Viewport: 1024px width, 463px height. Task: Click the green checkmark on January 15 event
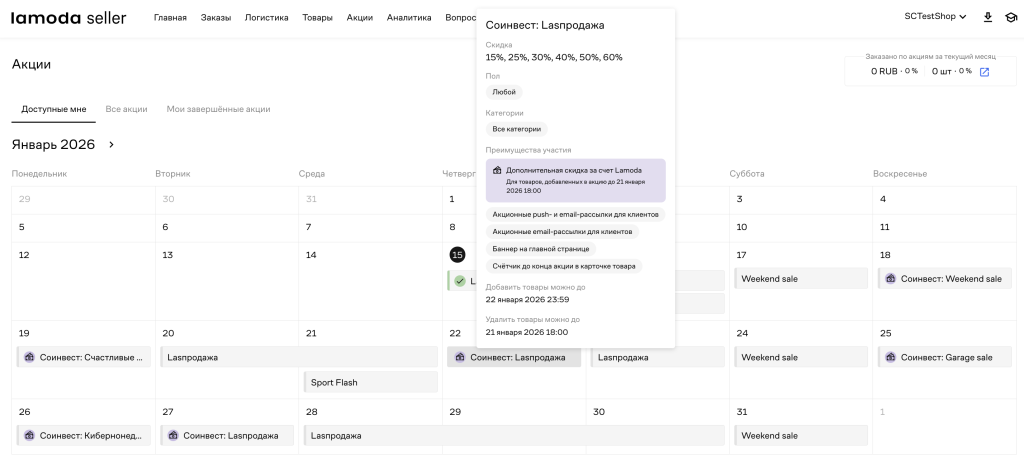(x=460, y=281)
